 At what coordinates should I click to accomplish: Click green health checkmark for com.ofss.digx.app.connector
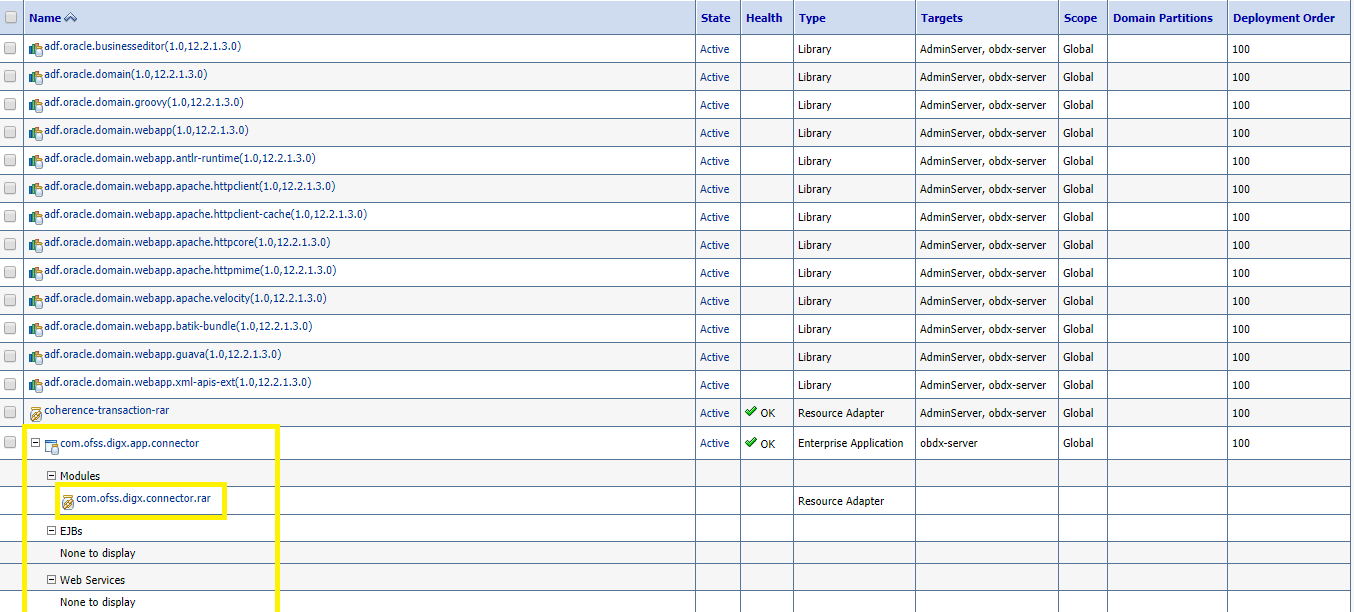751,442
